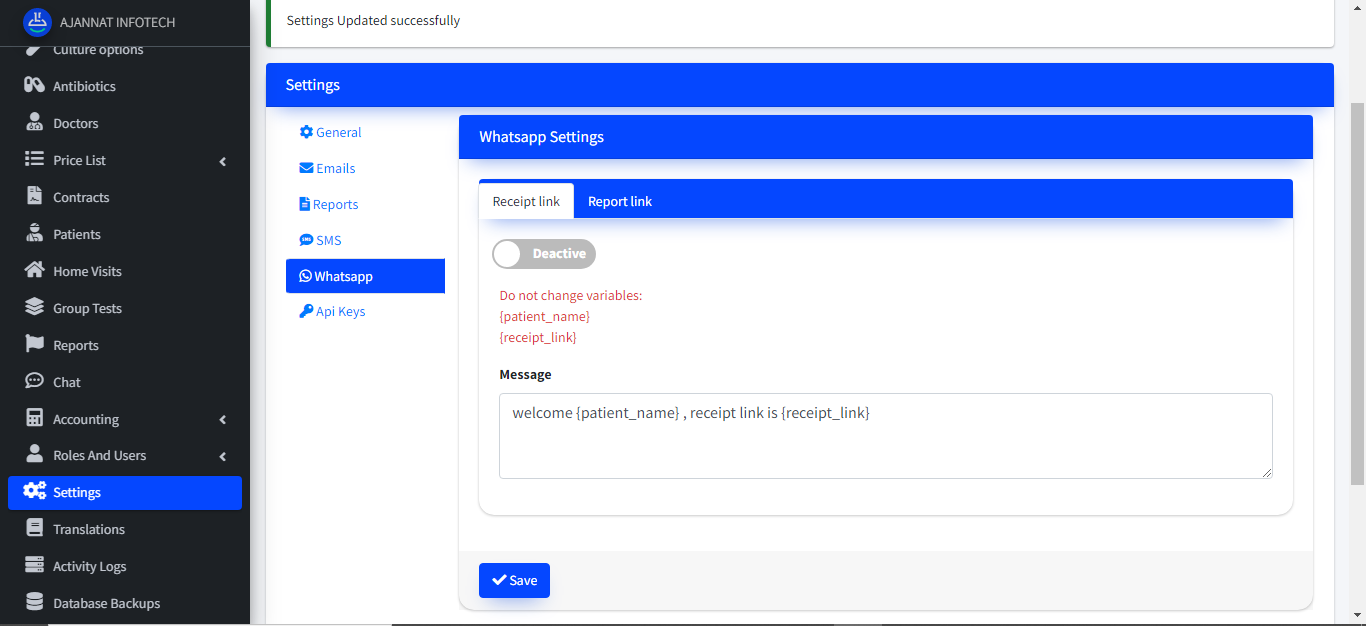Click the Ajannat Infotech logo icon
1366x626 pixels.
click(x=37, y=22)
